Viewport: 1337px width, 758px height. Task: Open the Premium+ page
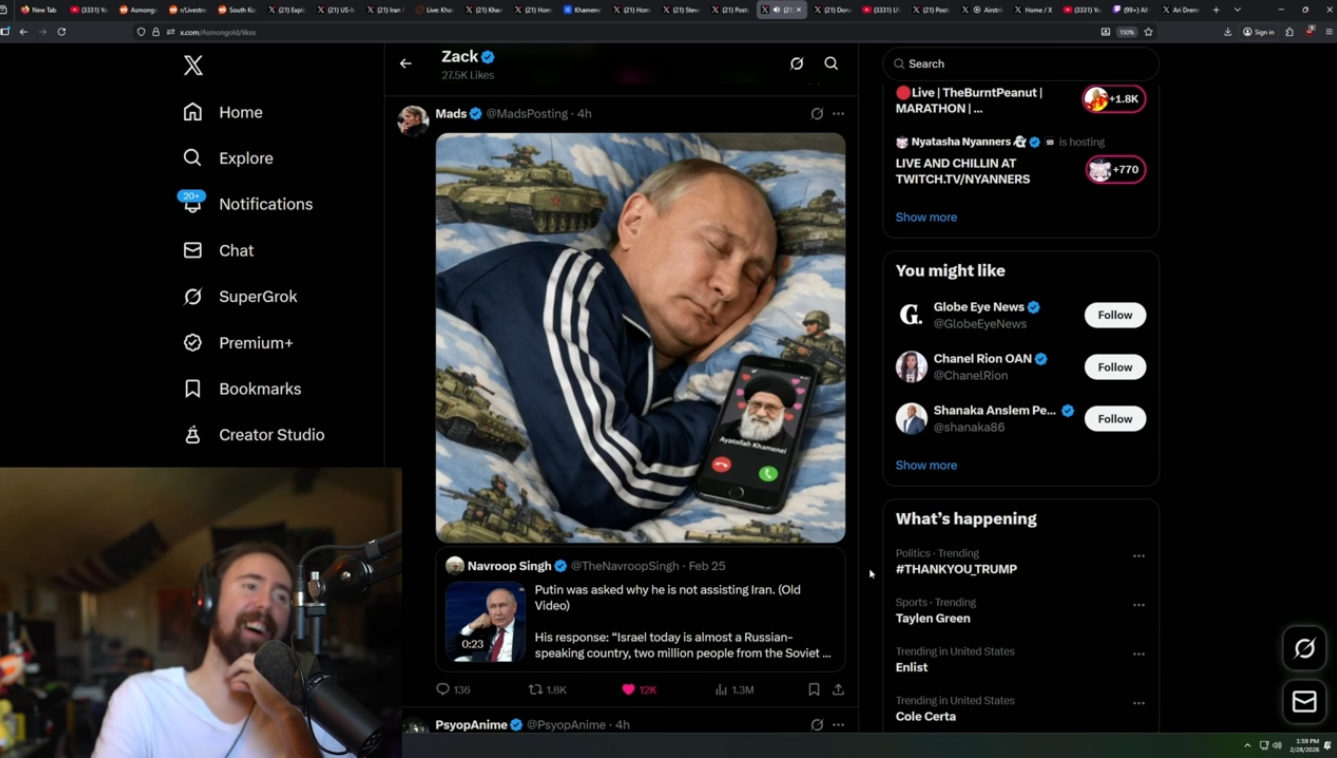pyautogui.click(x=238, y=342)
